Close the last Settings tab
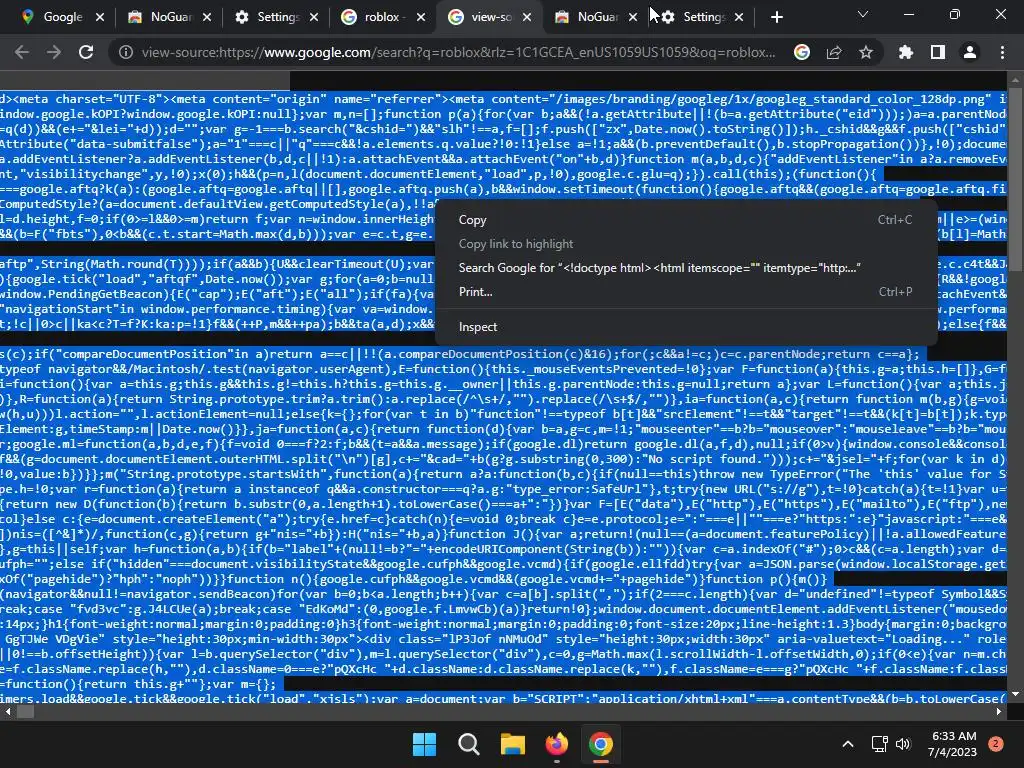1024x768 pixels. (x=739, y=17)
